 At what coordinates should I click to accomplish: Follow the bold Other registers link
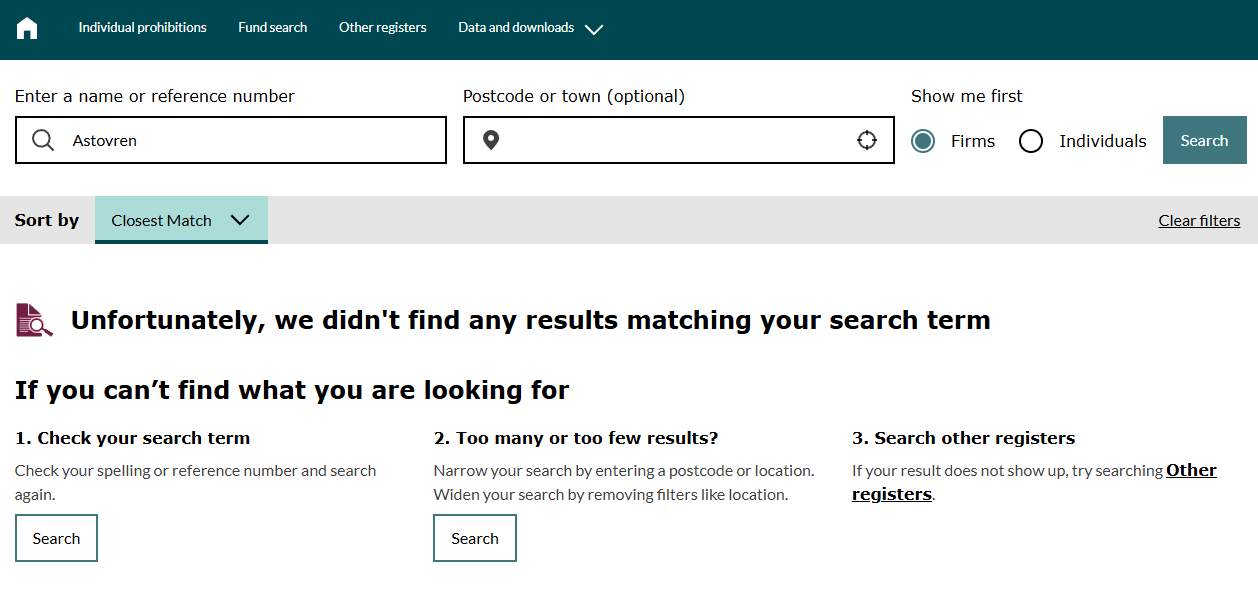1190,470
